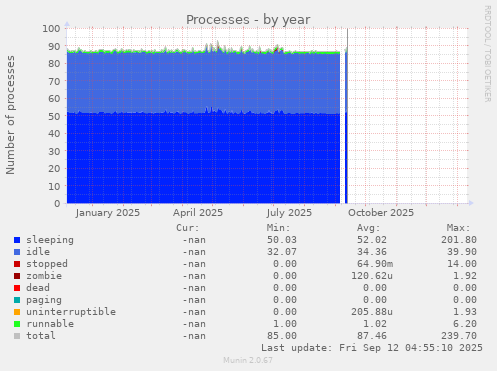Click the narrow spike bar in September
This screenshot has height=371, width=497.
tap(346, 127)
